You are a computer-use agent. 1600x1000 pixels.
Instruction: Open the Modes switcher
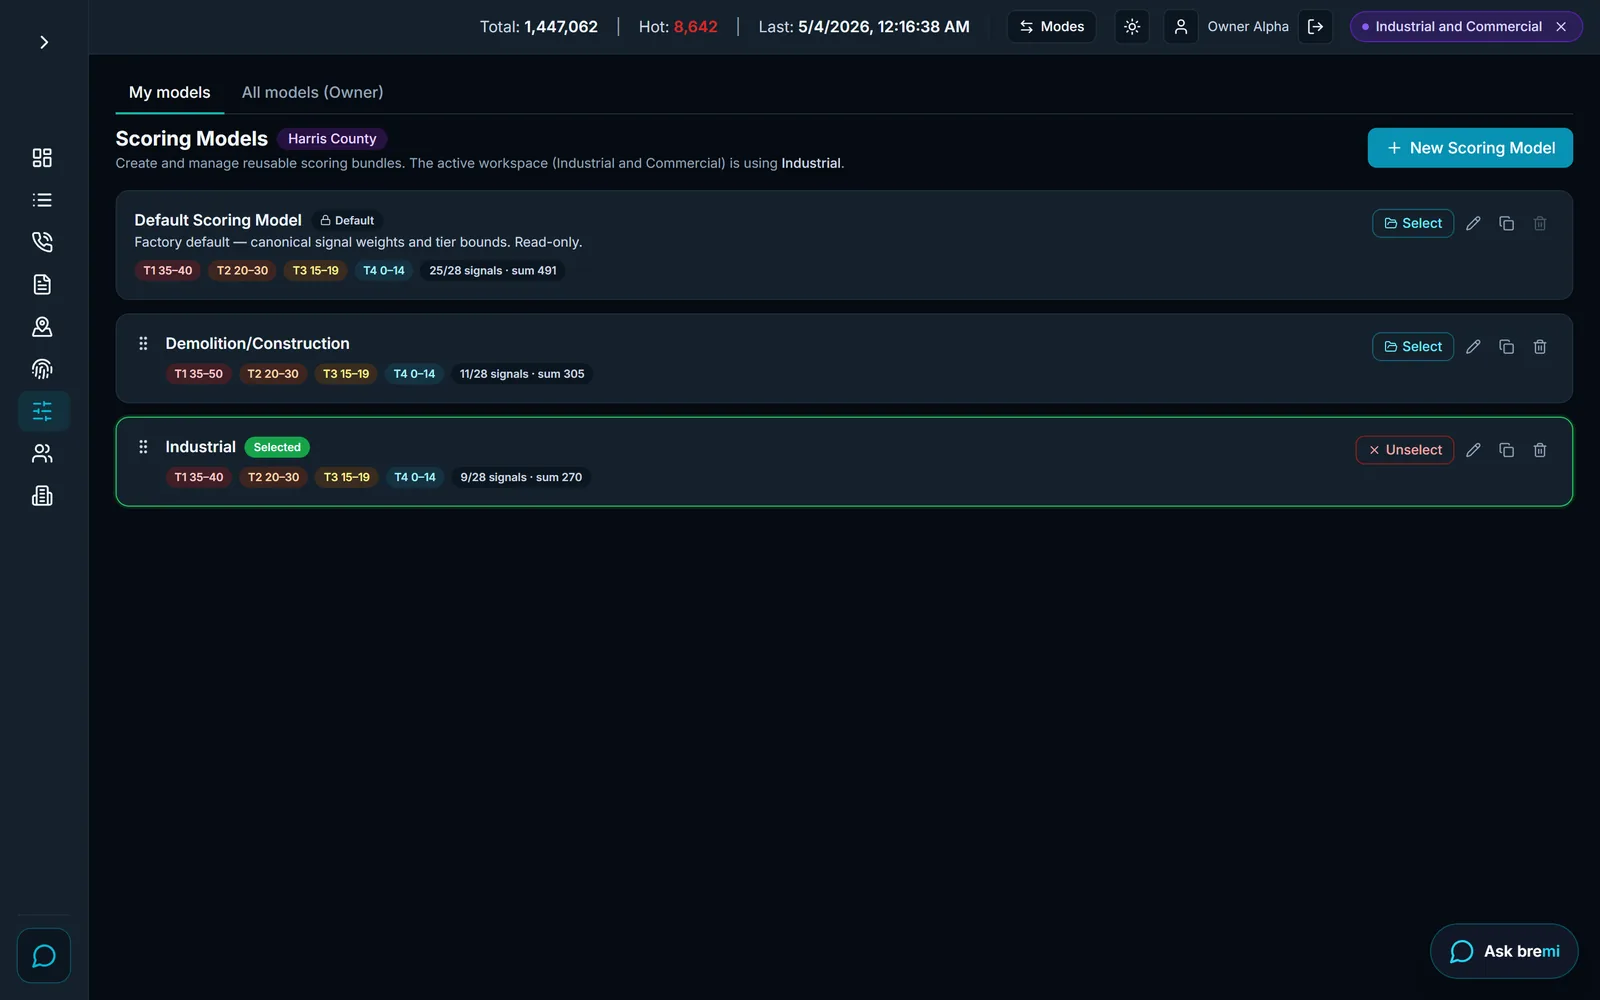(x=1052, y=27)
